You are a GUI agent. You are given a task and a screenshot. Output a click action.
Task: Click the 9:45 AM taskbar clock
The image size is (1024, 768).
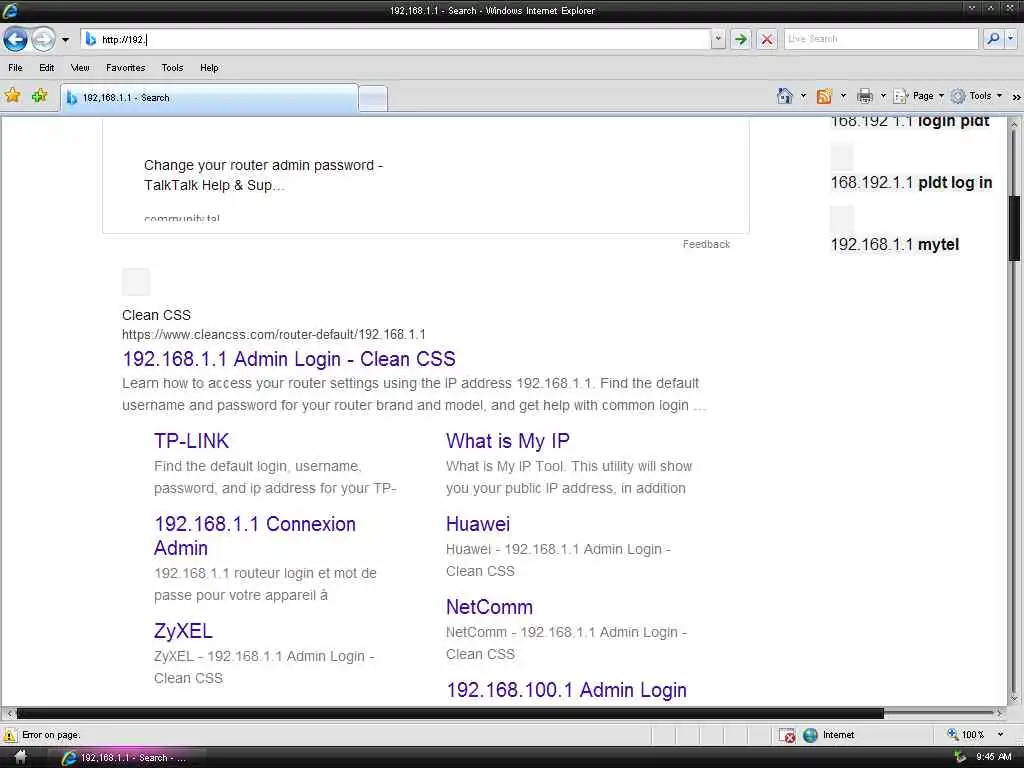[994, 757]
